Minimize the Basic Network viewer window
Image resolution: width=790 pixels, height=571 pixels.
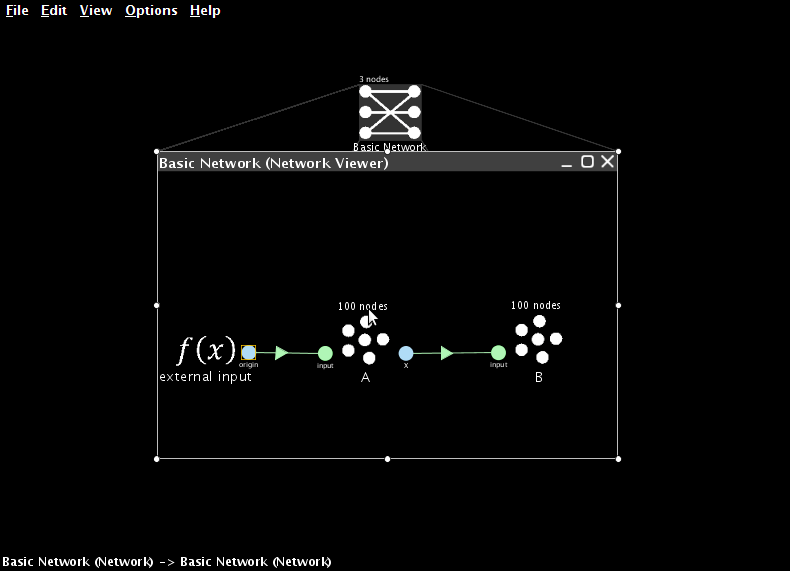tap(566, 162)
